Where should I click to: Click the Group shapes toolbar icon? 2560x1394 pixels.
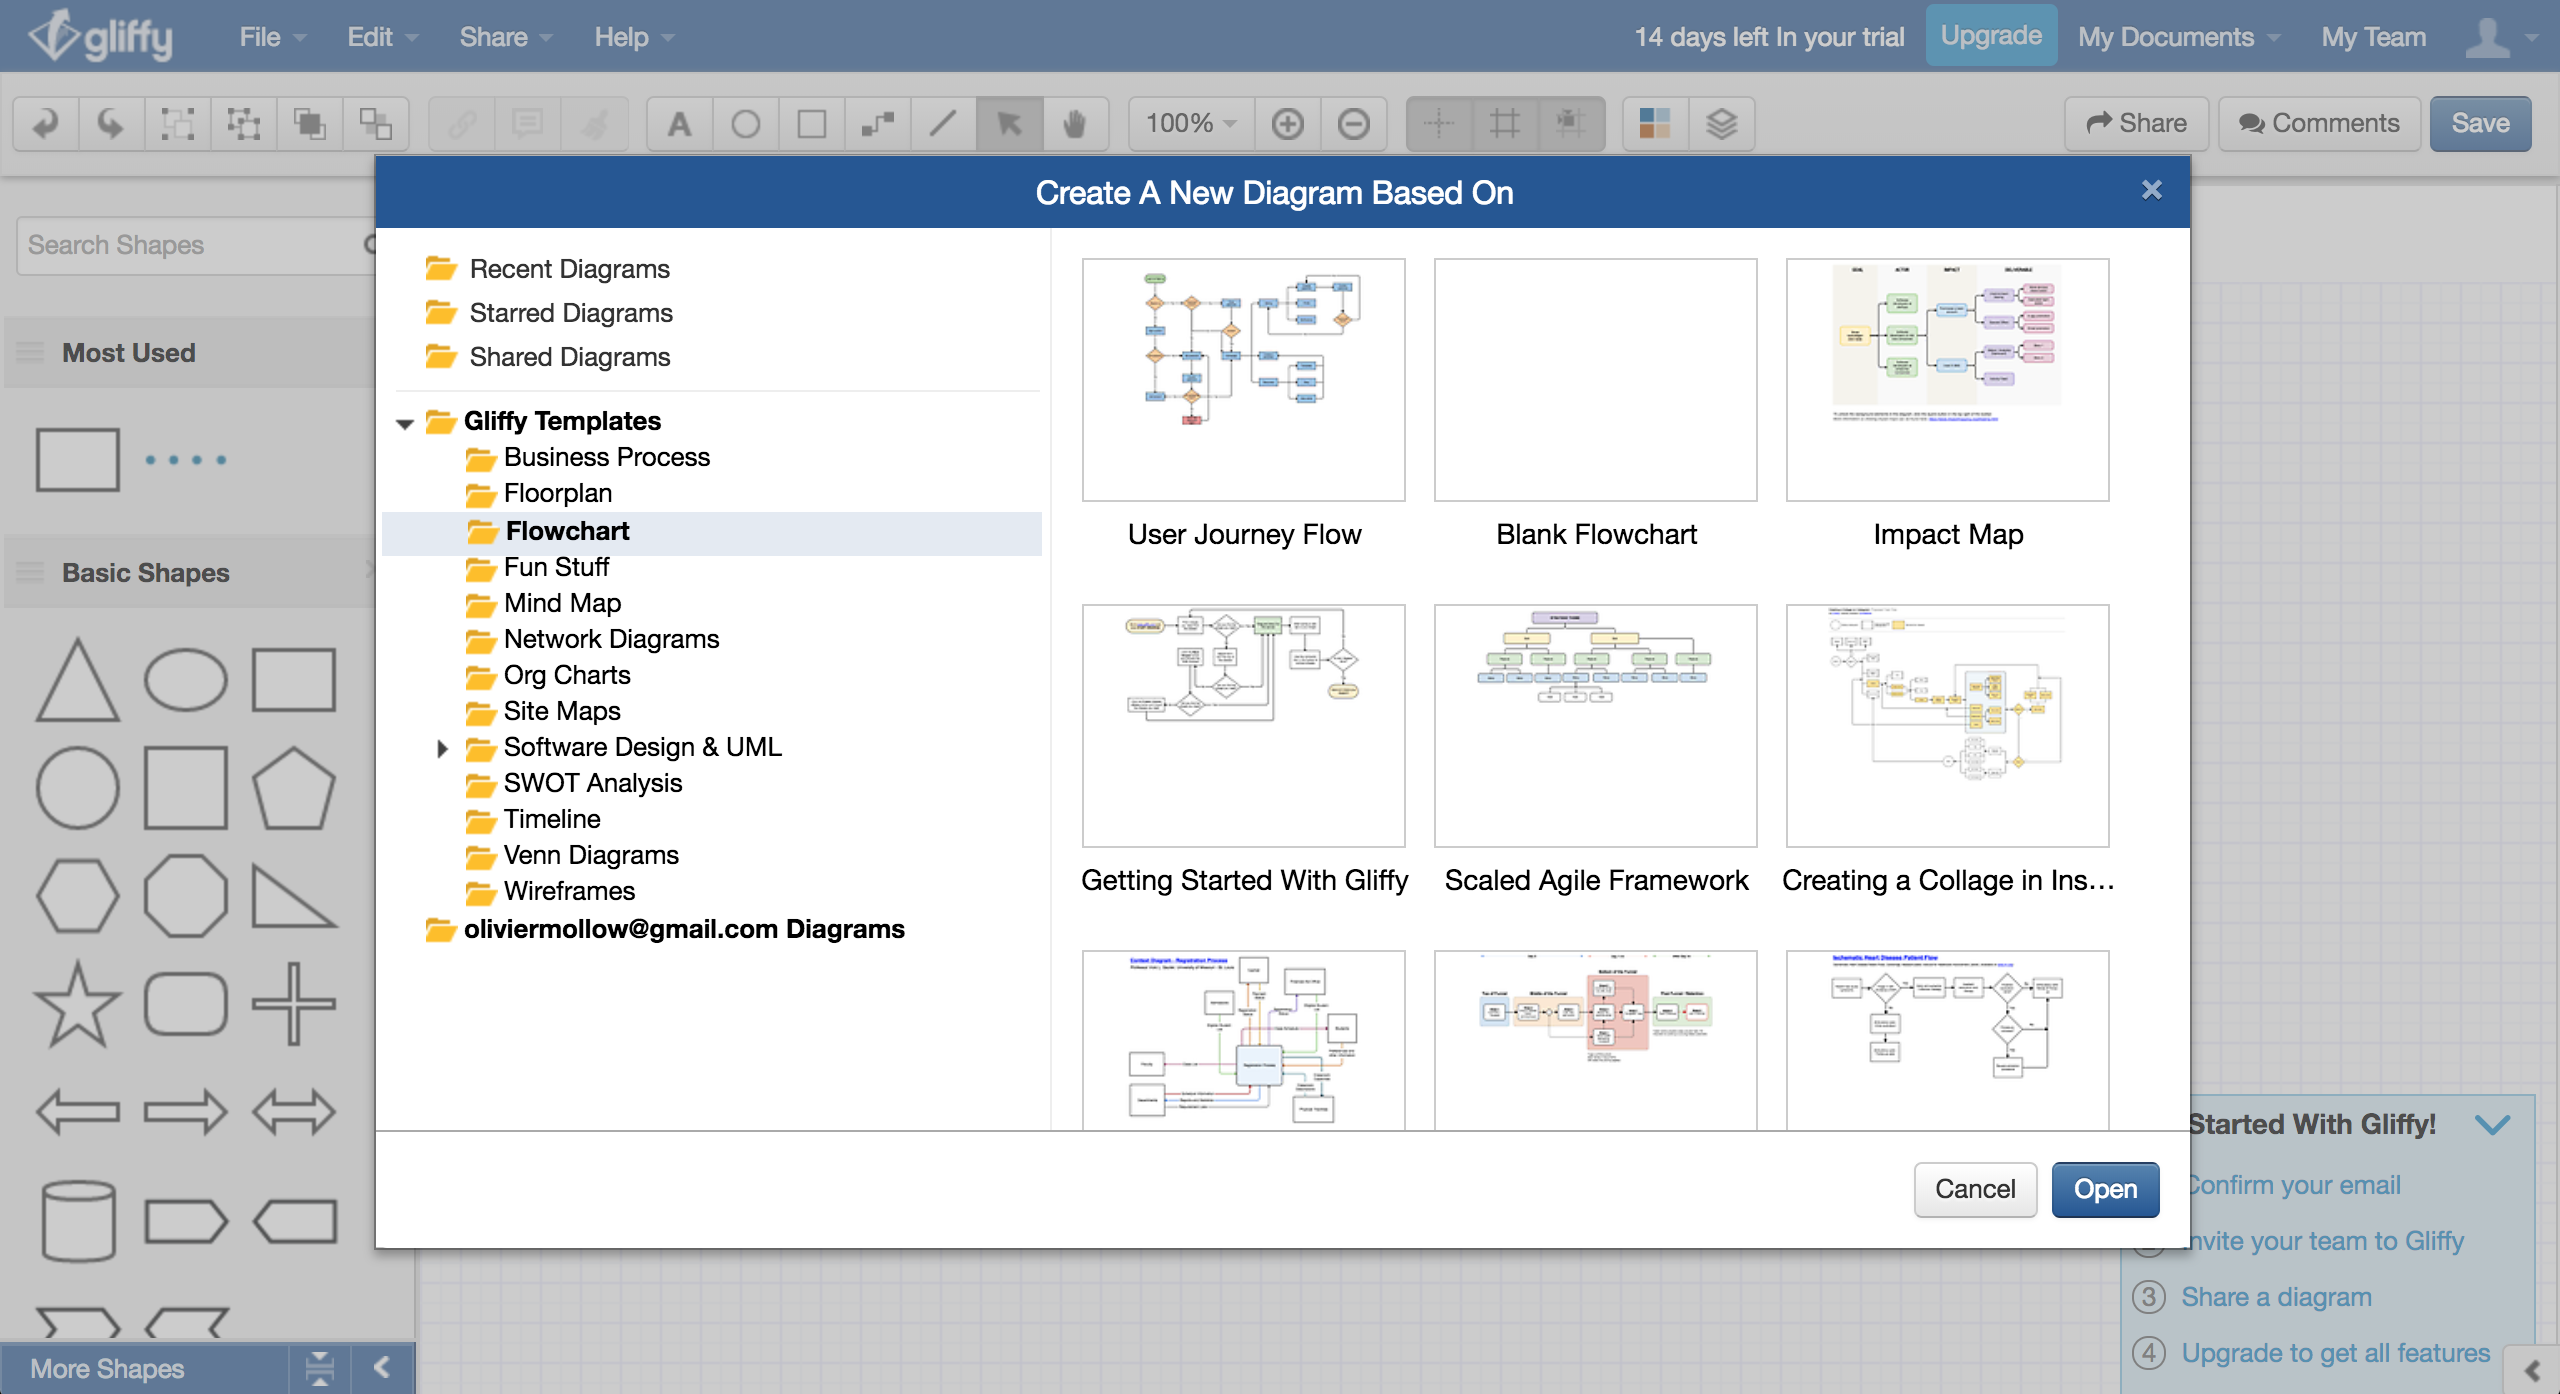[x=178, y=124]
